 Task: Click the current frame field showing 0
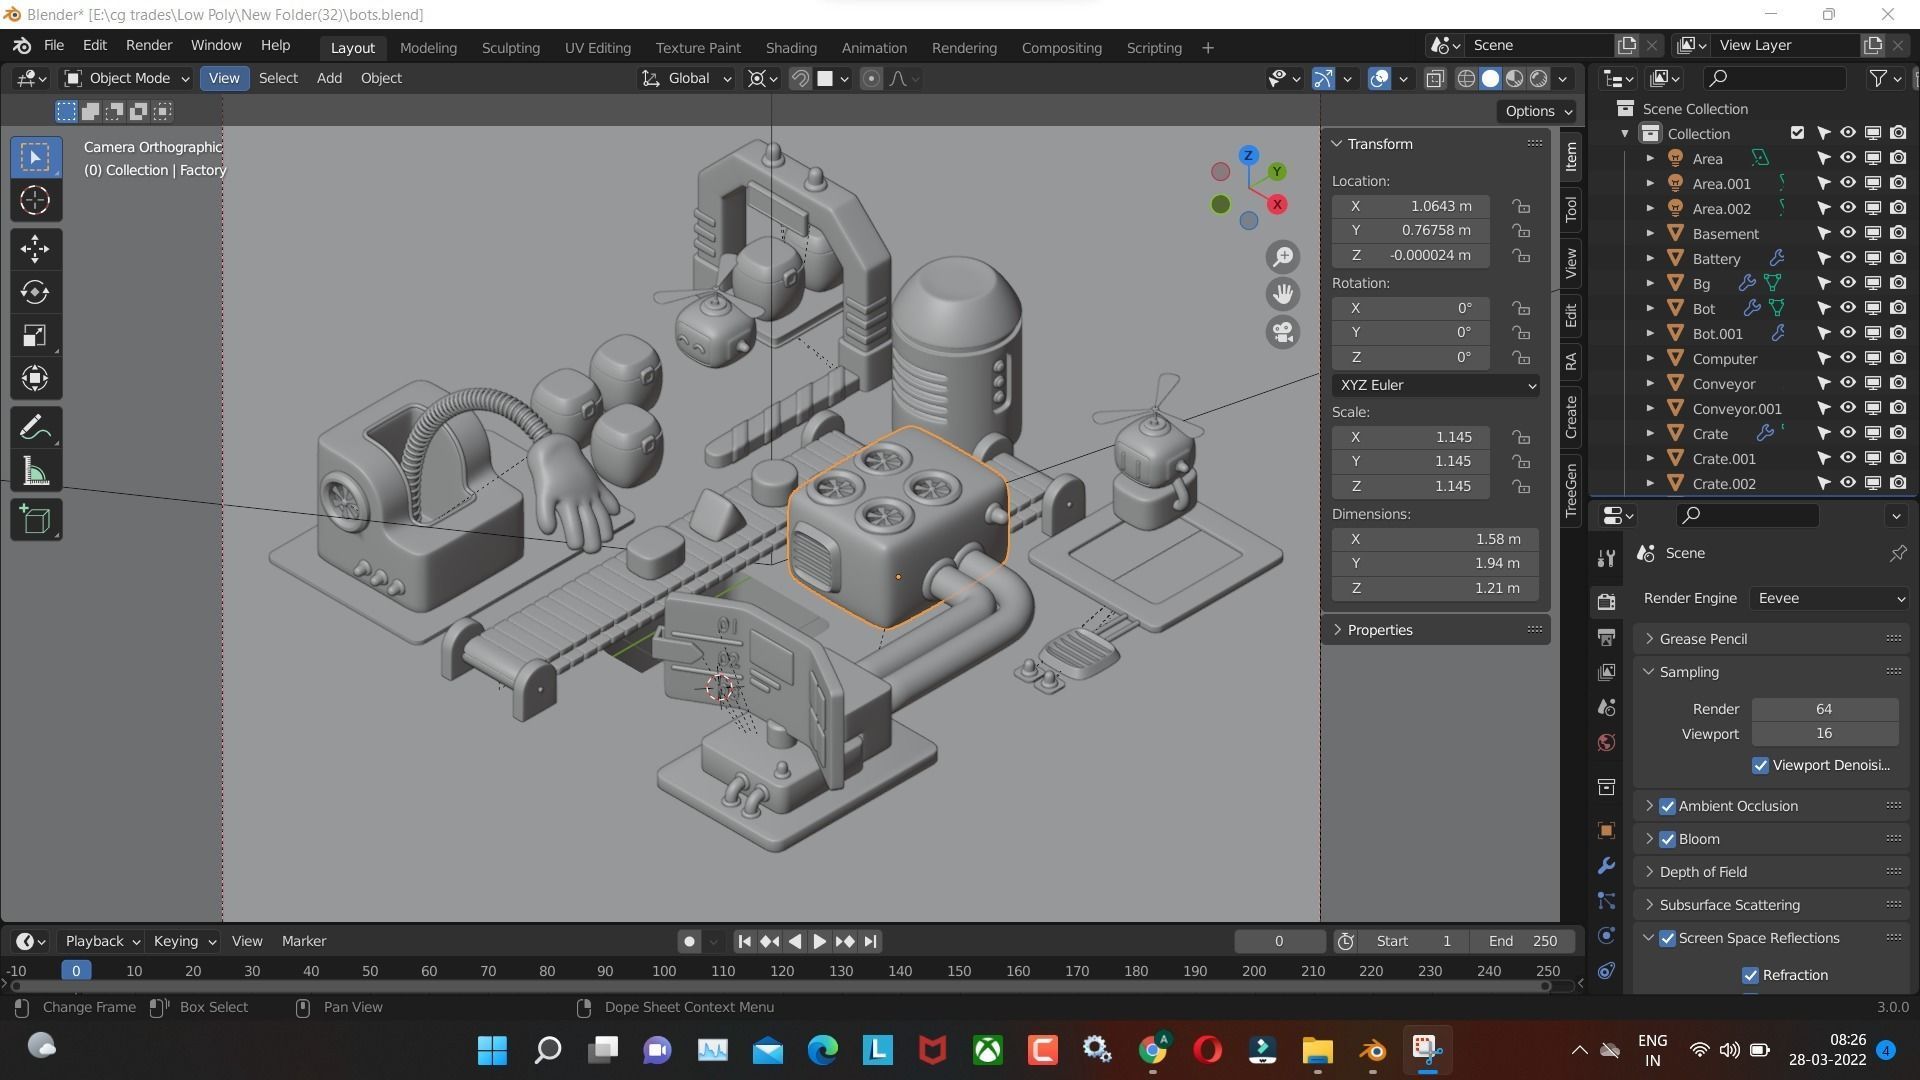(1279, 941)
